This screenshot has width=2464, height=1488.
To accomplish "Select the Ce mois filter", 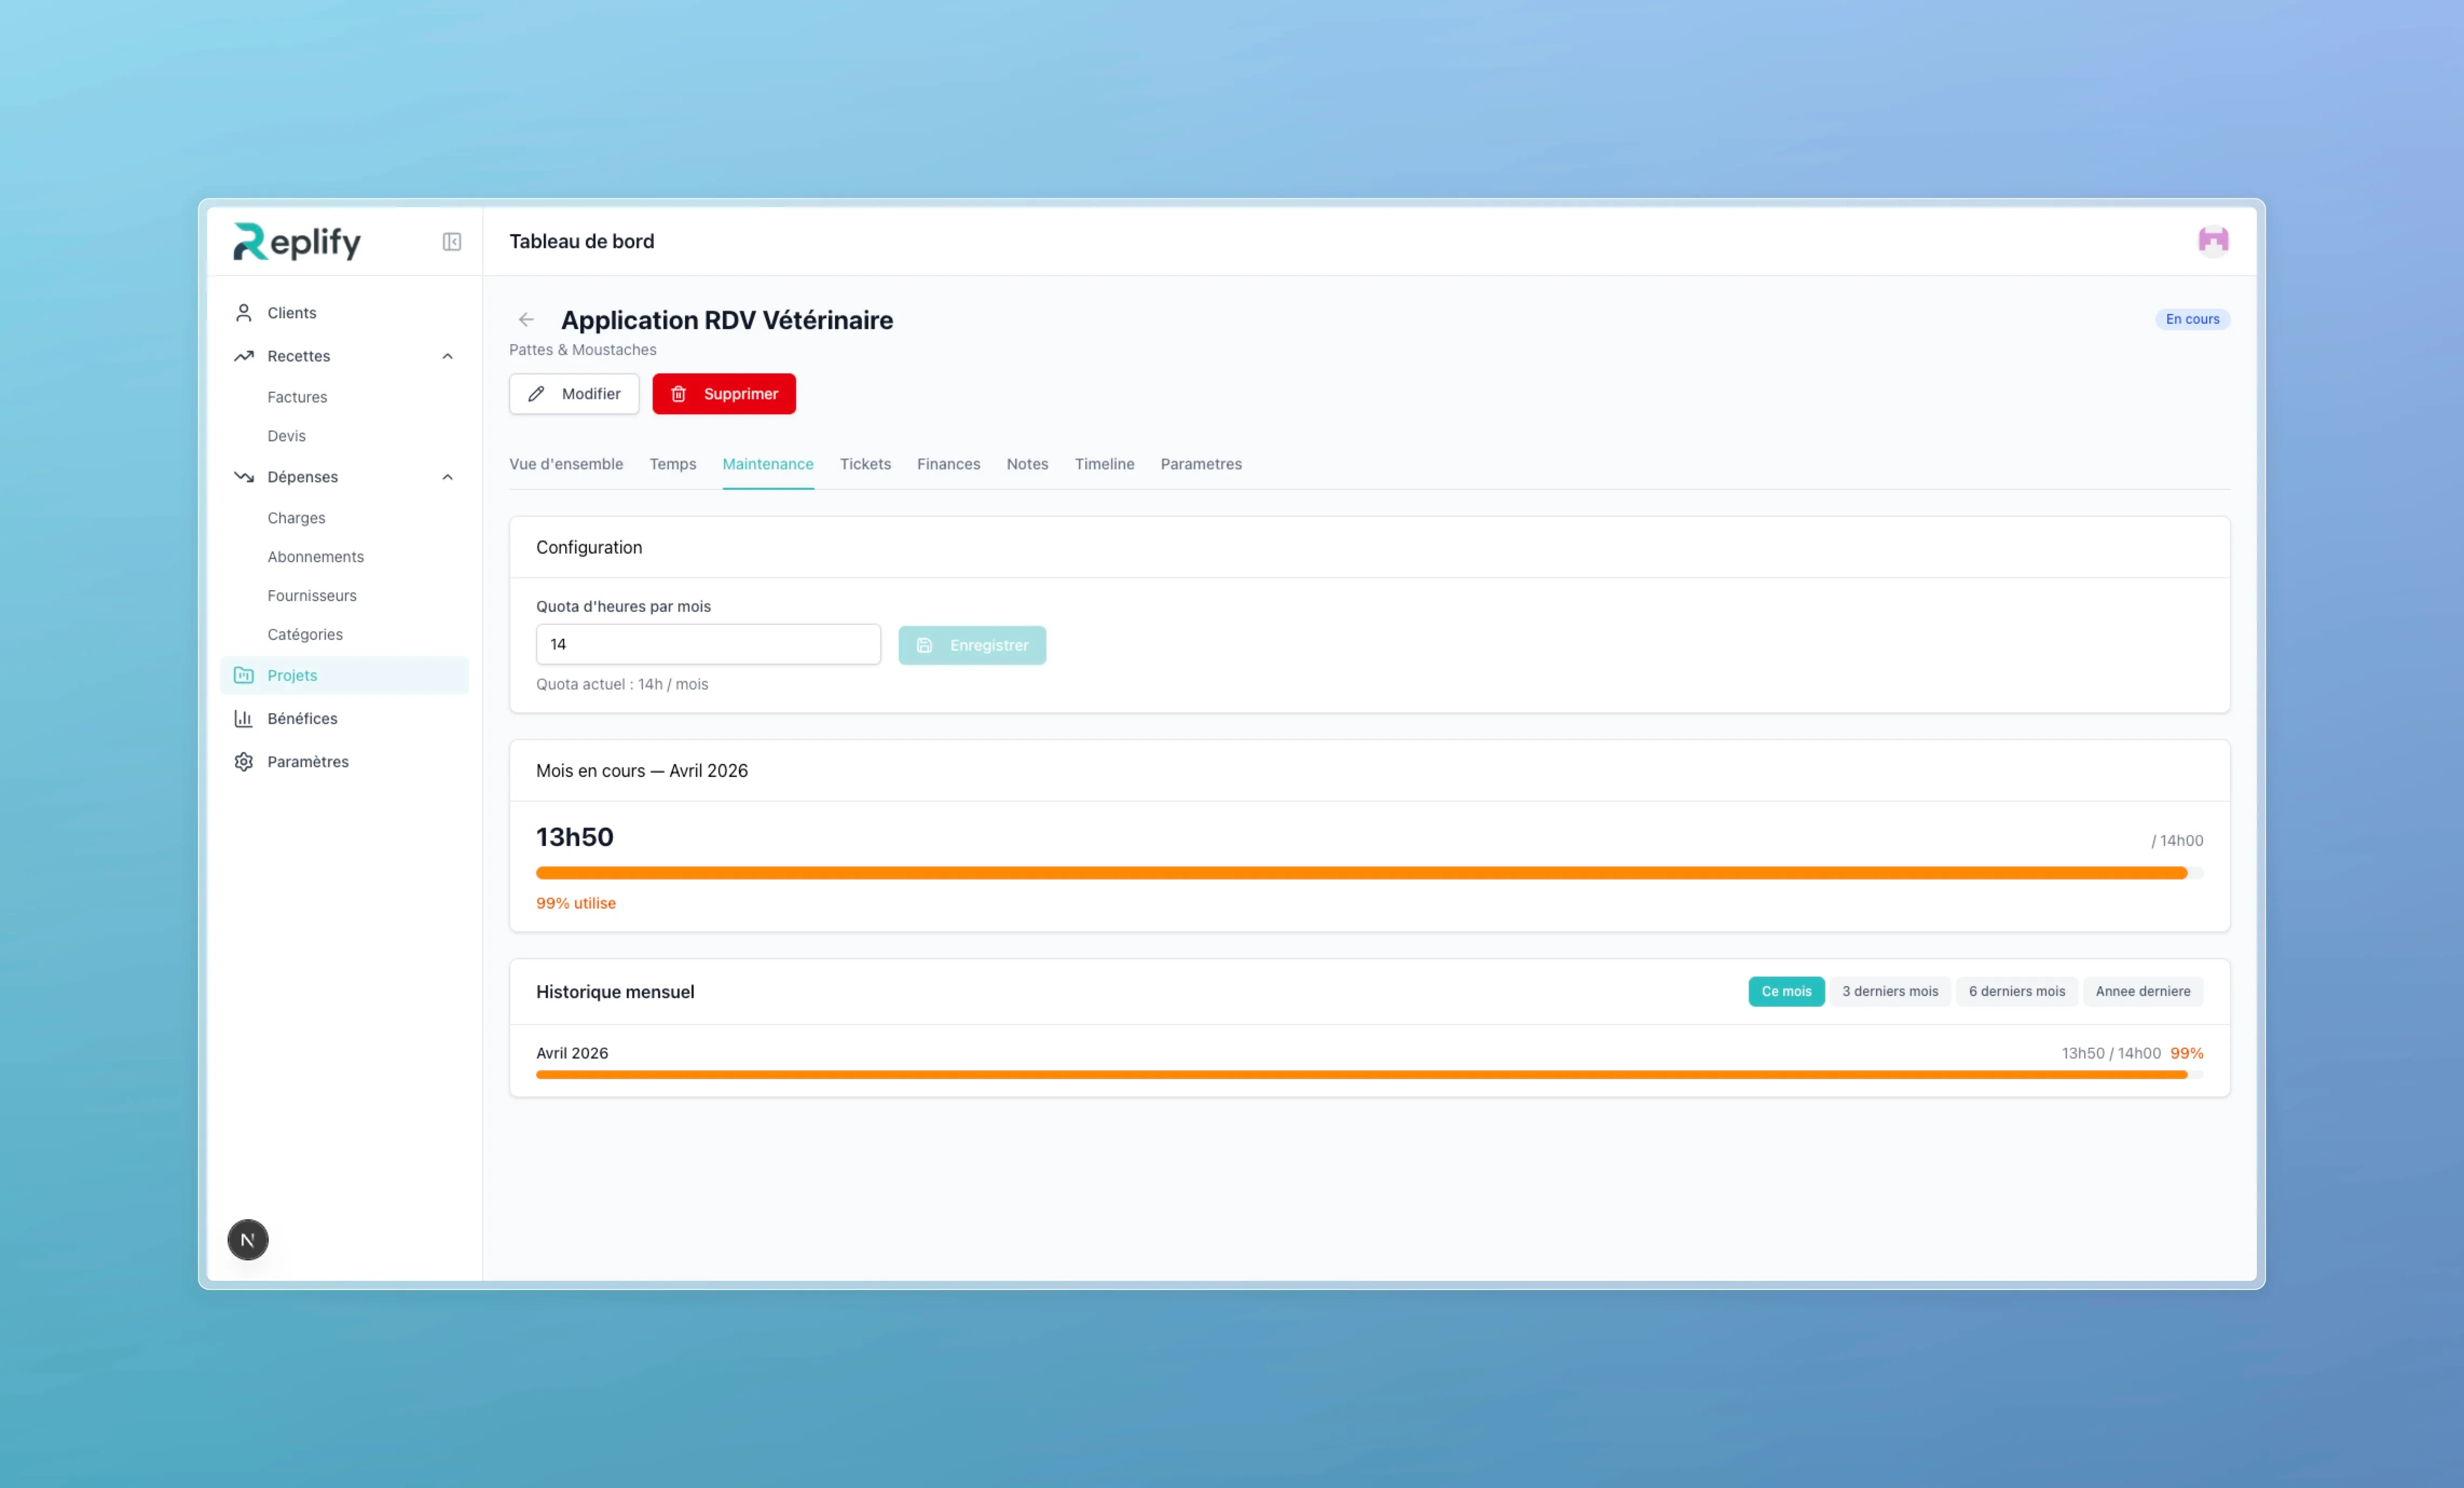I will 1786,991.
